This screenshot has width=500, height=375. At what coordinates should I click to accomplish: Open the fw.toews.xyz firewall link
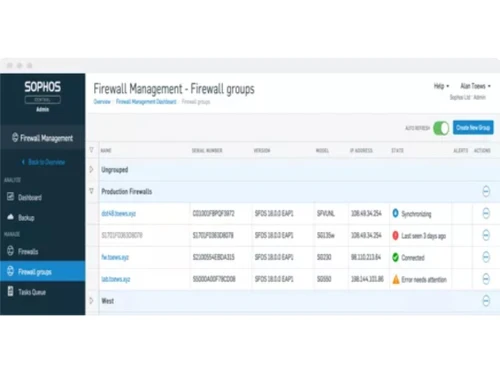point(115,257)
